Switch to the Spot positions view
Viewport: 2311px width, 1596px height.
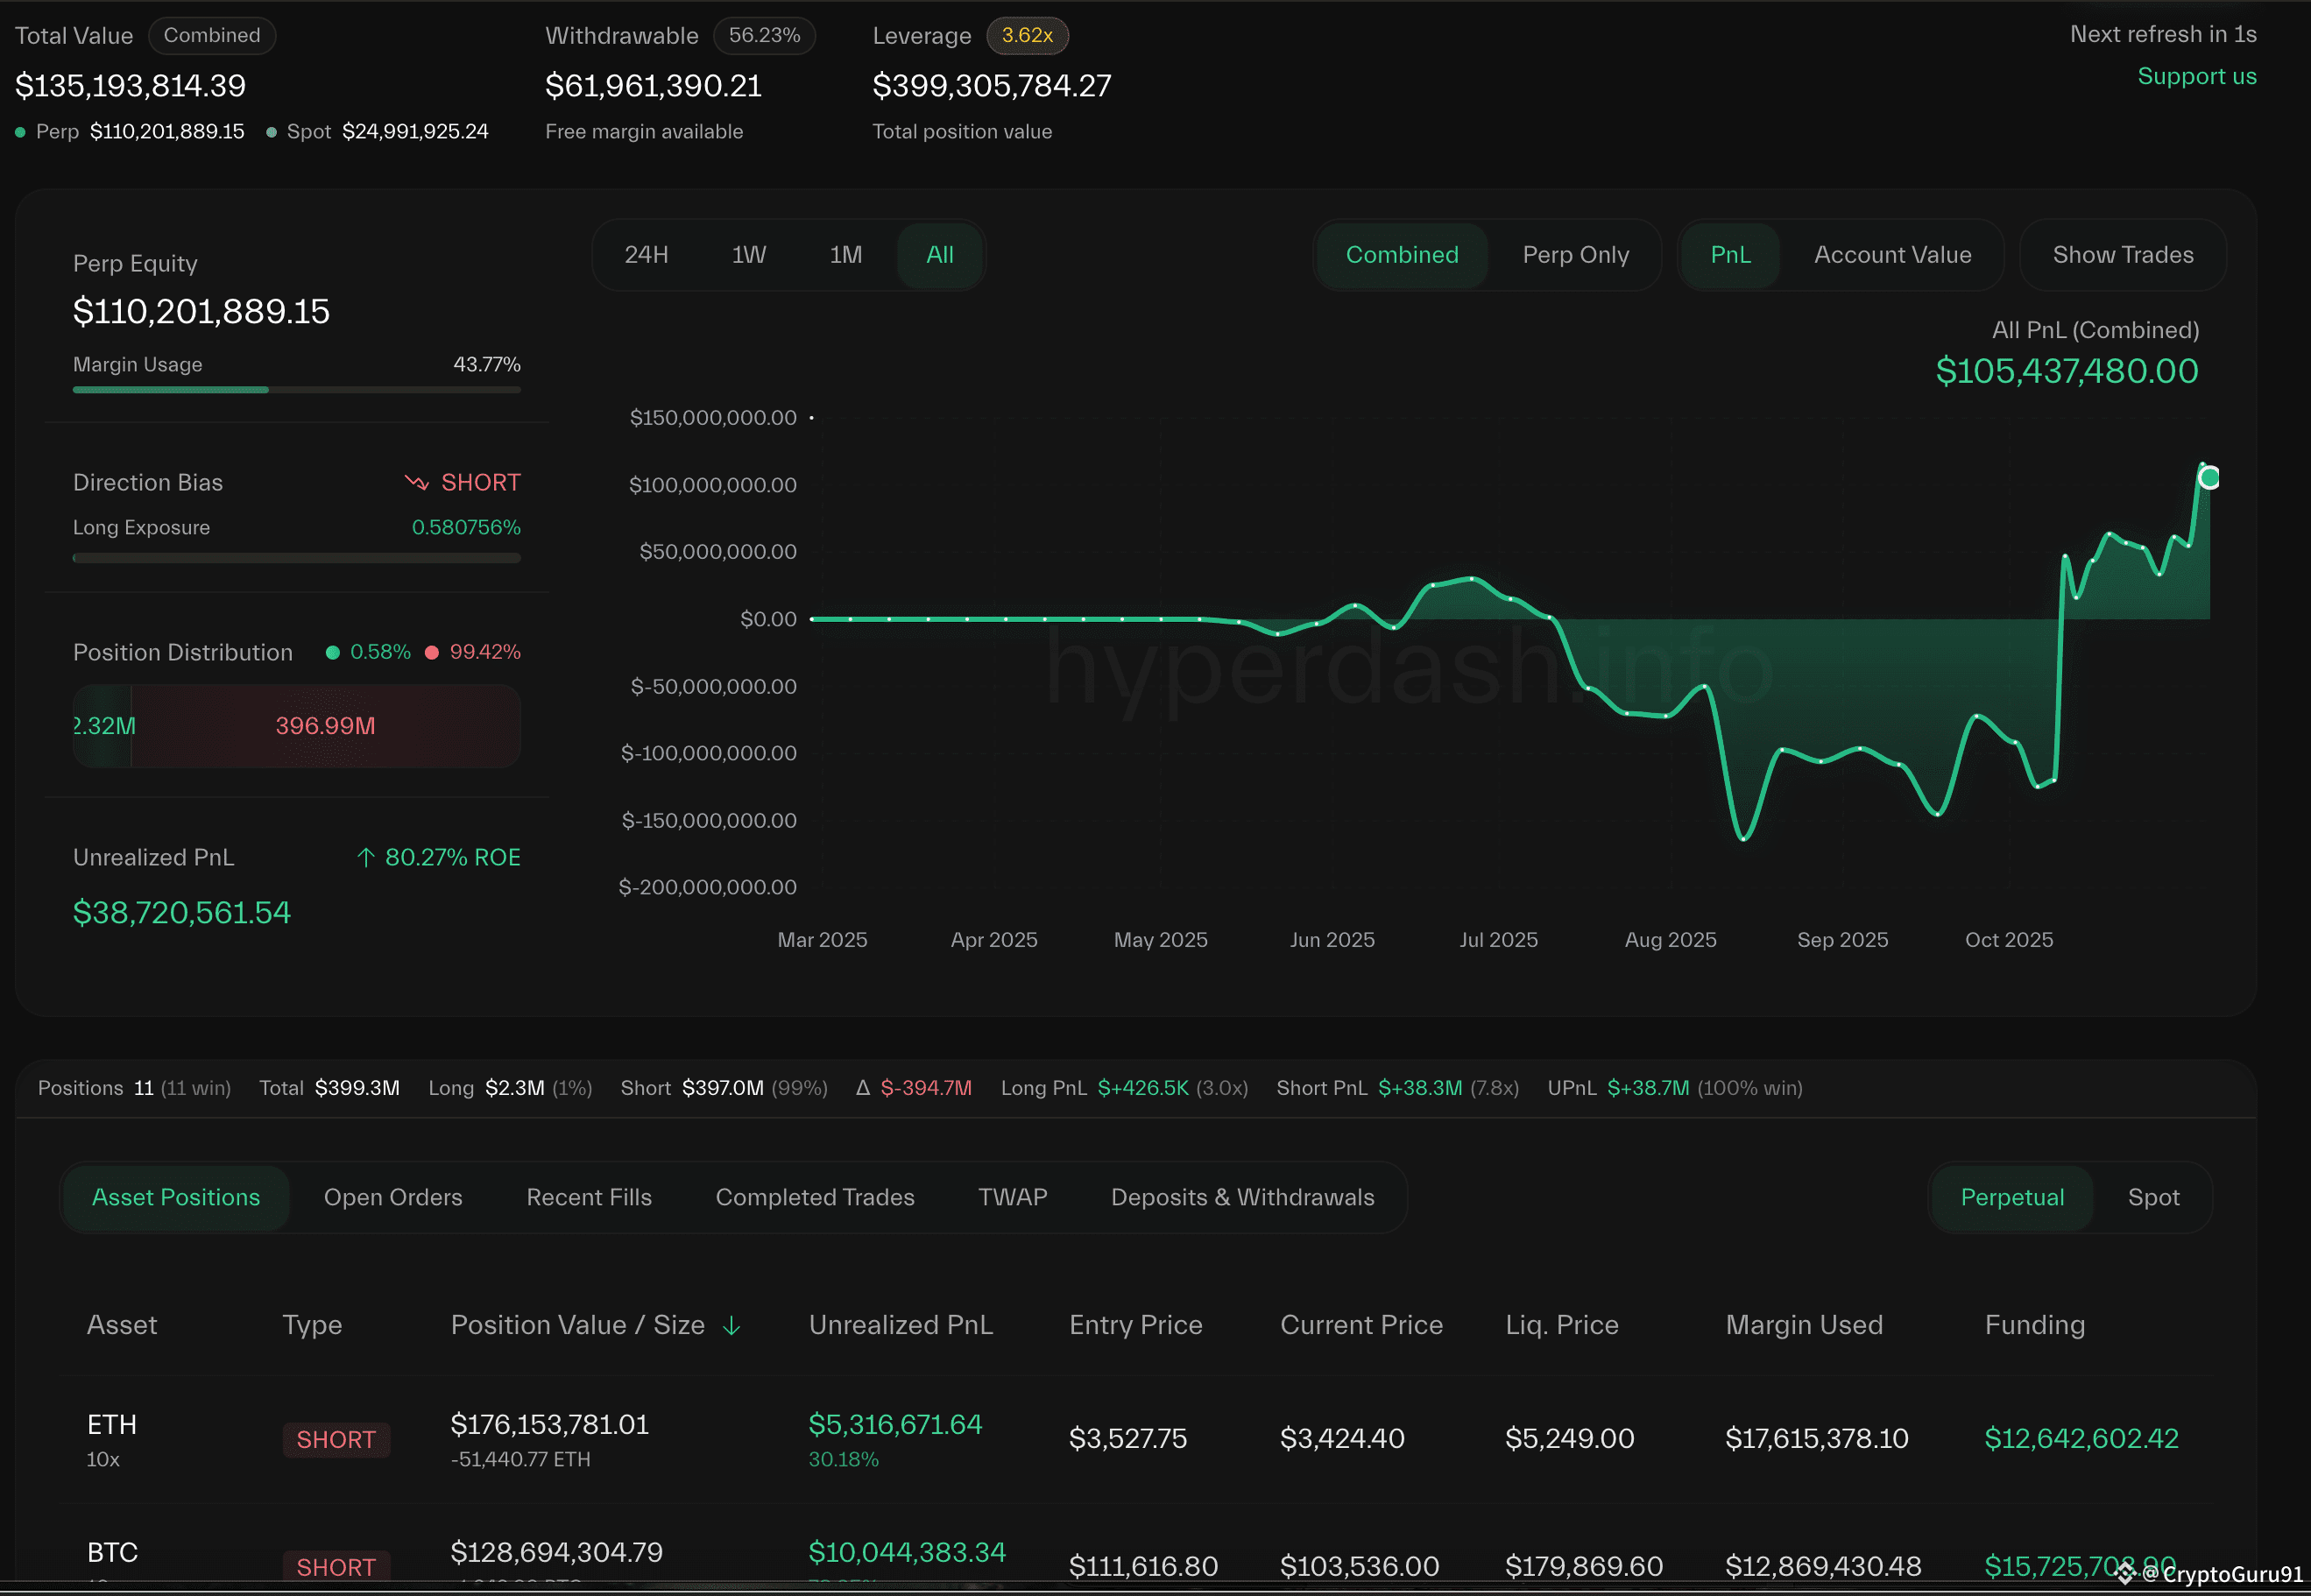point(2153,1197)
